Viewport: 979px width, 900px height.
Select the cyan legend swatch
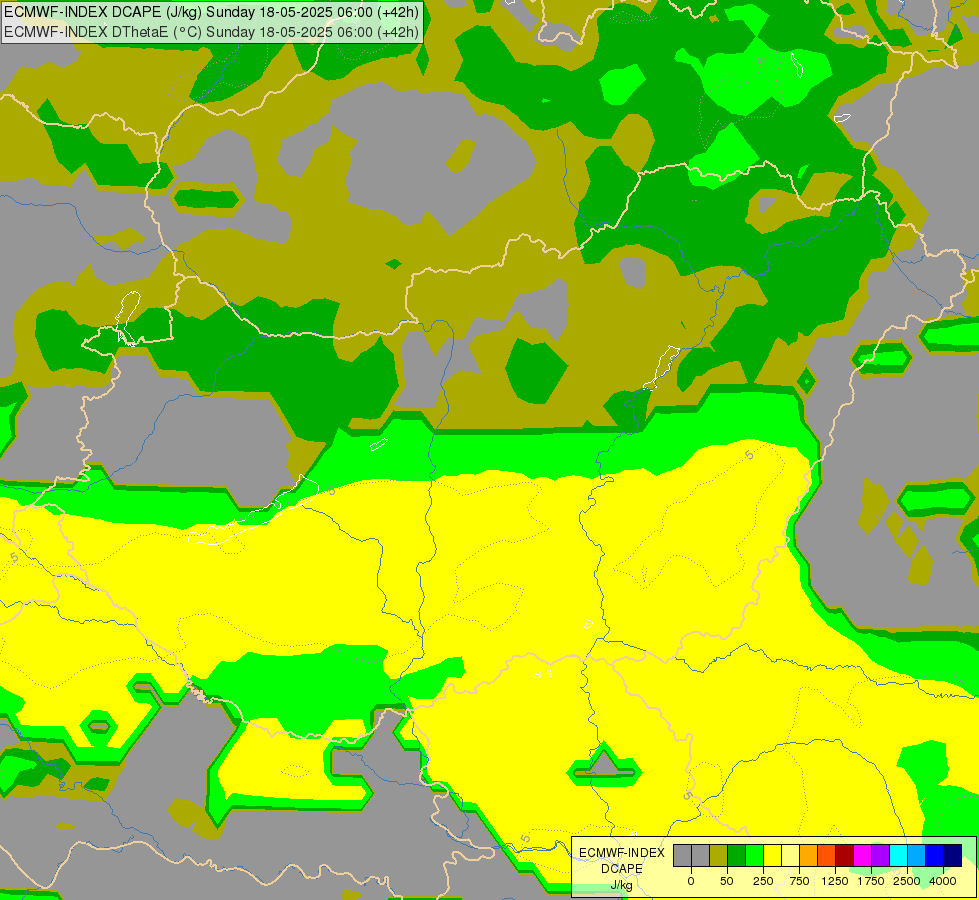pyautogui.click(x=898, y=856)
